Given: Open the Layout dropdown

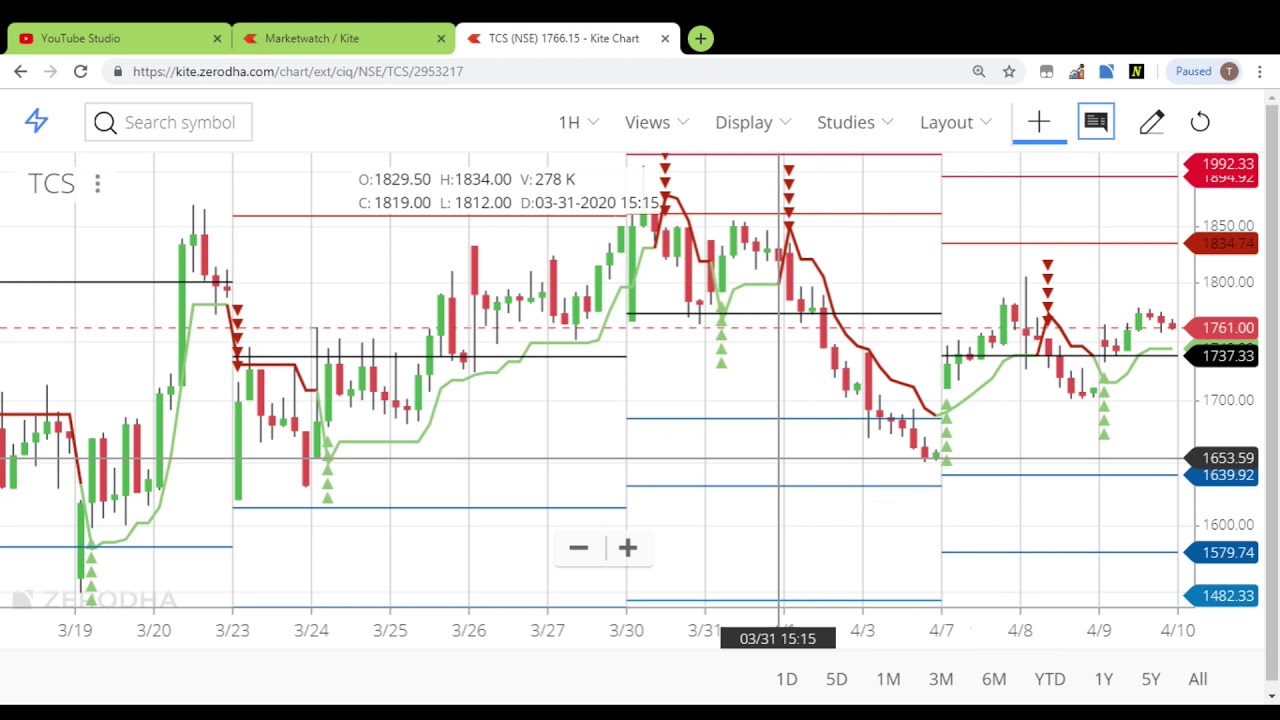Looking at the screenshot, I should click(955, 122).
